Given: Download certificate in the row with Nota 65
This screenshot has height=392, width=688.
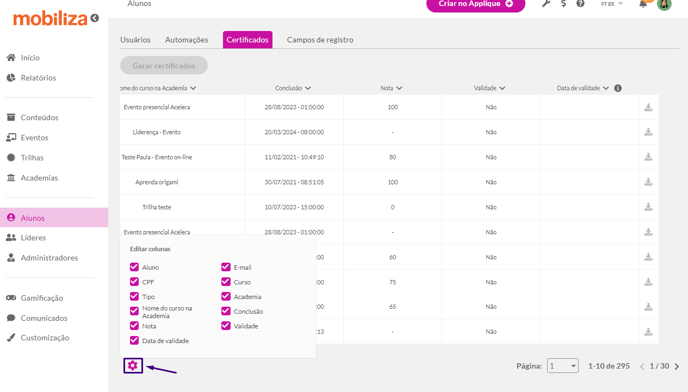Looking at the screenshot, I should [648, 307].
